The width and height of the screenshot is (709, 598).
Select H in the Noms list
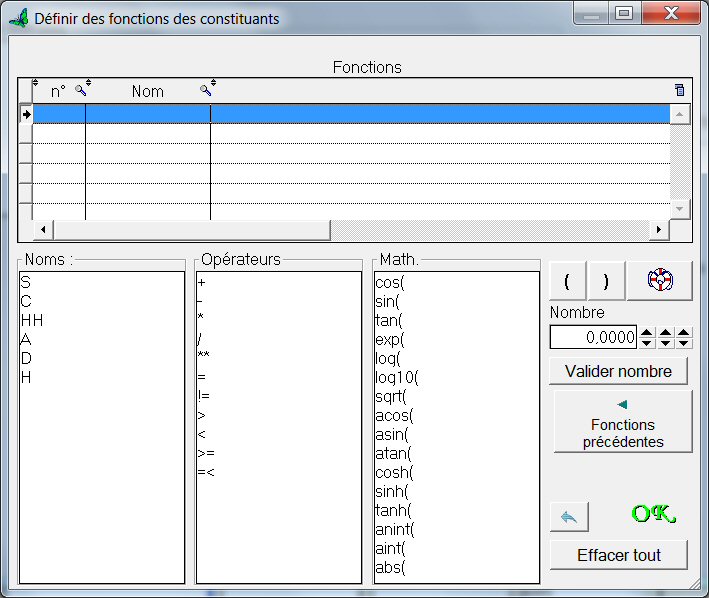26,377
